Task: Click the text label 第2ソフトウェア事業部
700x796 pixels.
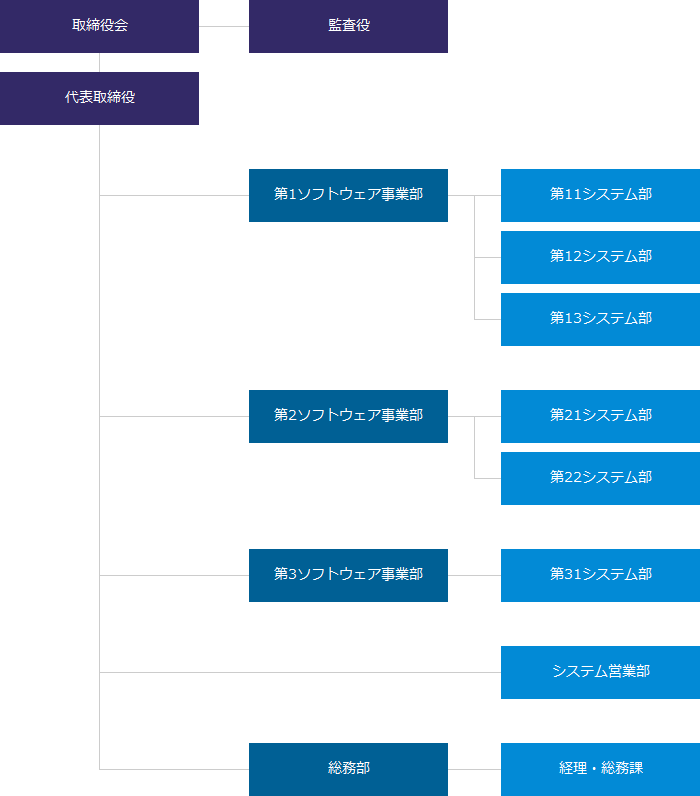Action: [348, 415]
